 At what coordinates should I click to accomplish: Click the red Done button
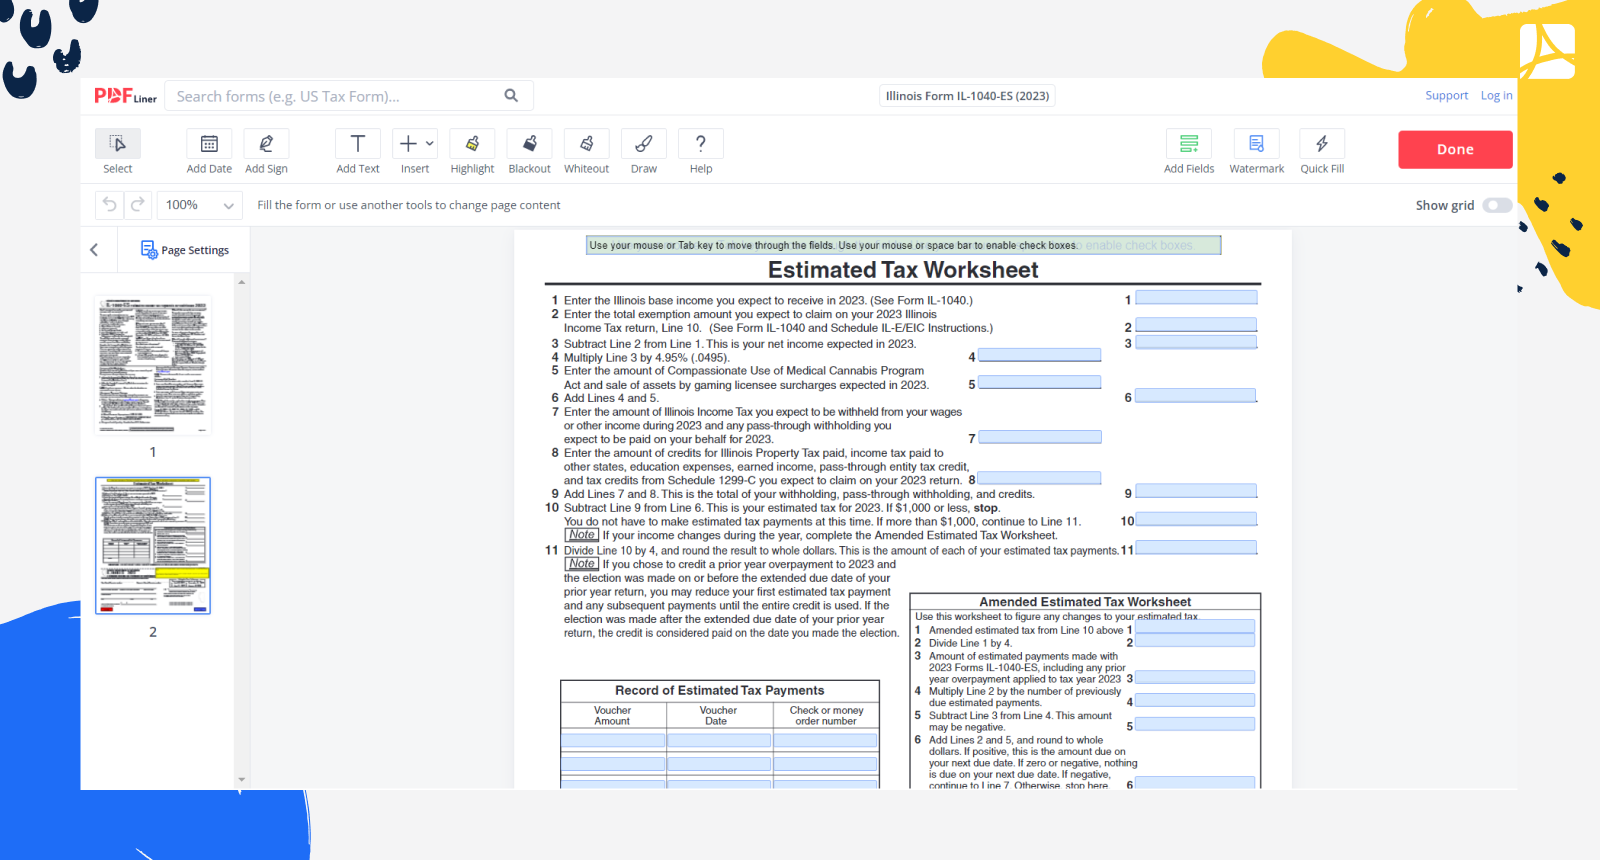click(x=1455, y=149)
